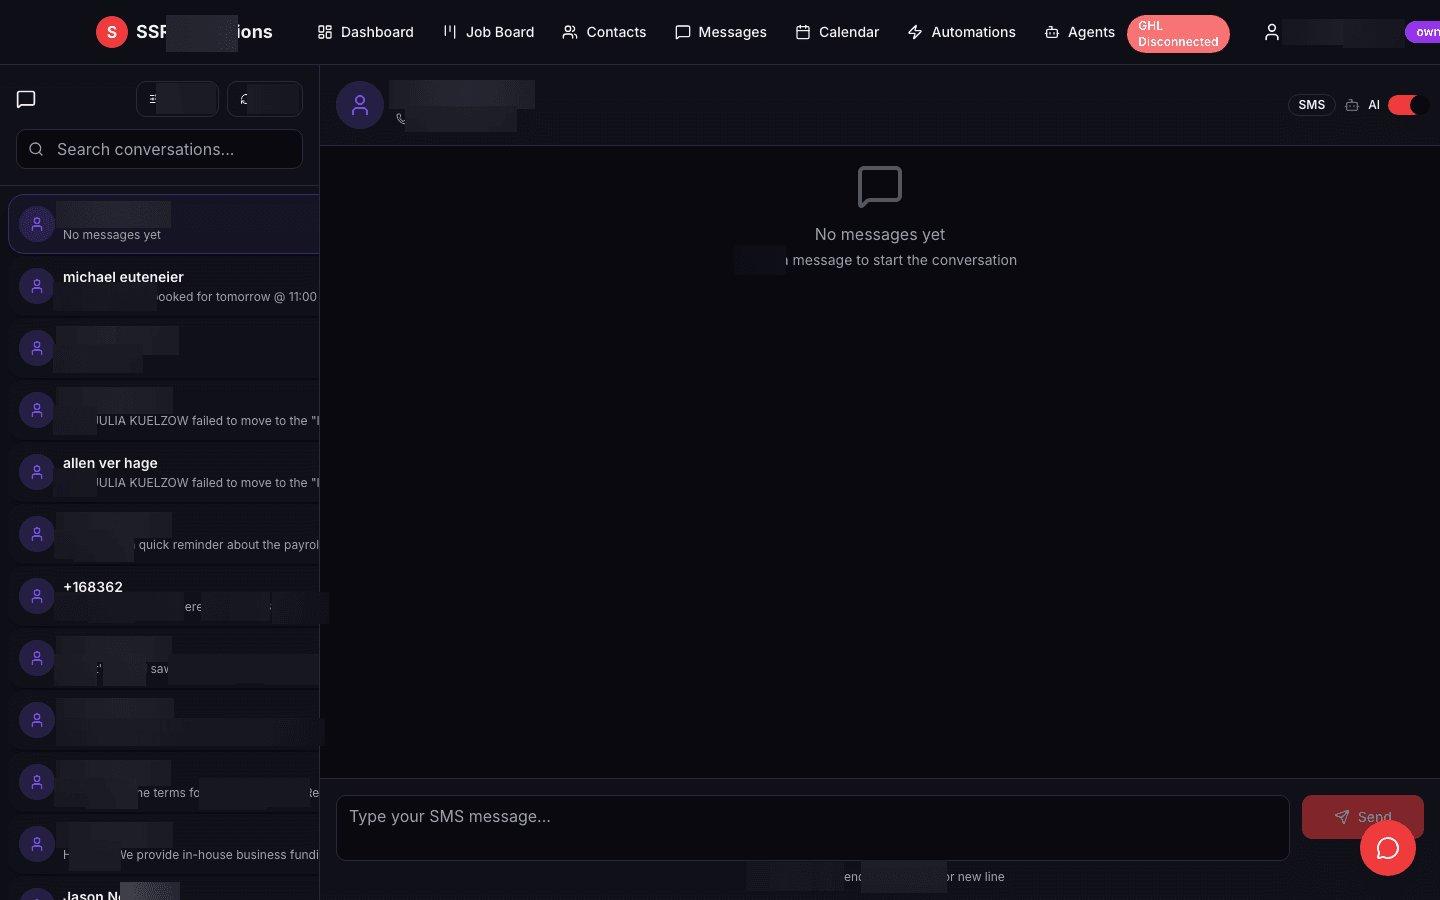Open Automations using the lightning bolt icon

coord(915,32)
